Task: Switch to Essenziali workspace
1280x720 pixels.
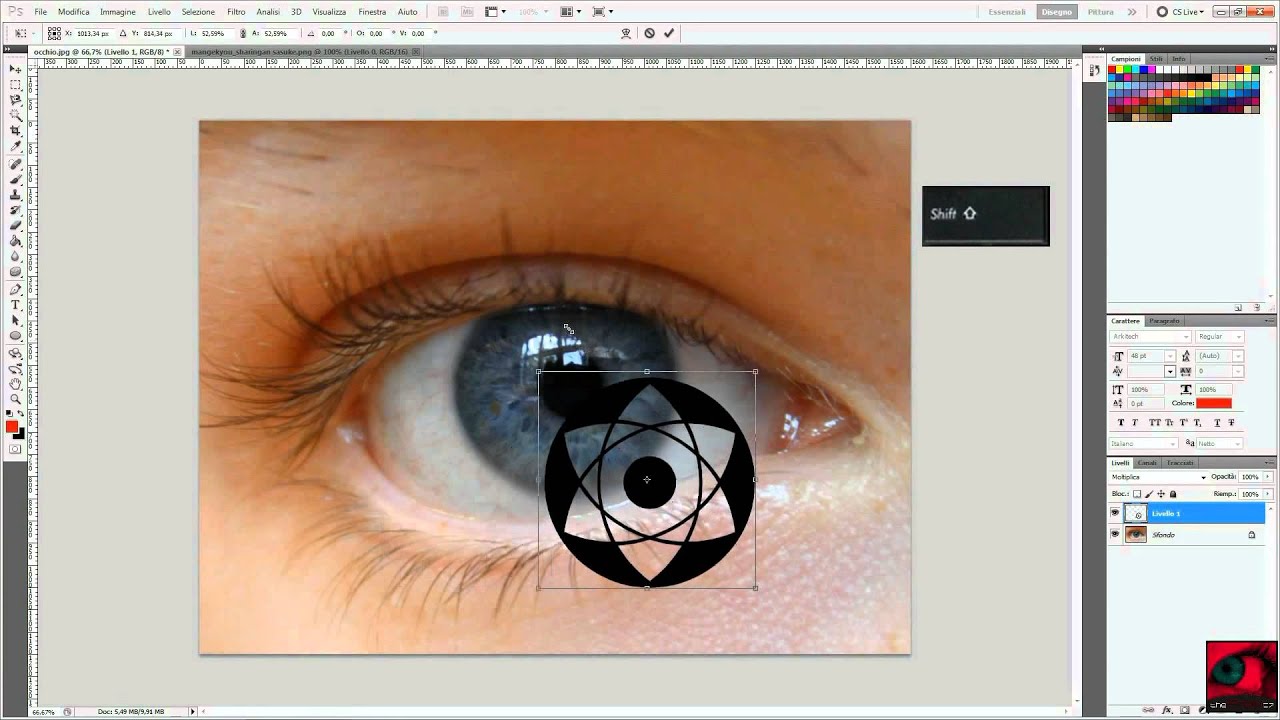Action: (1007, 12)
